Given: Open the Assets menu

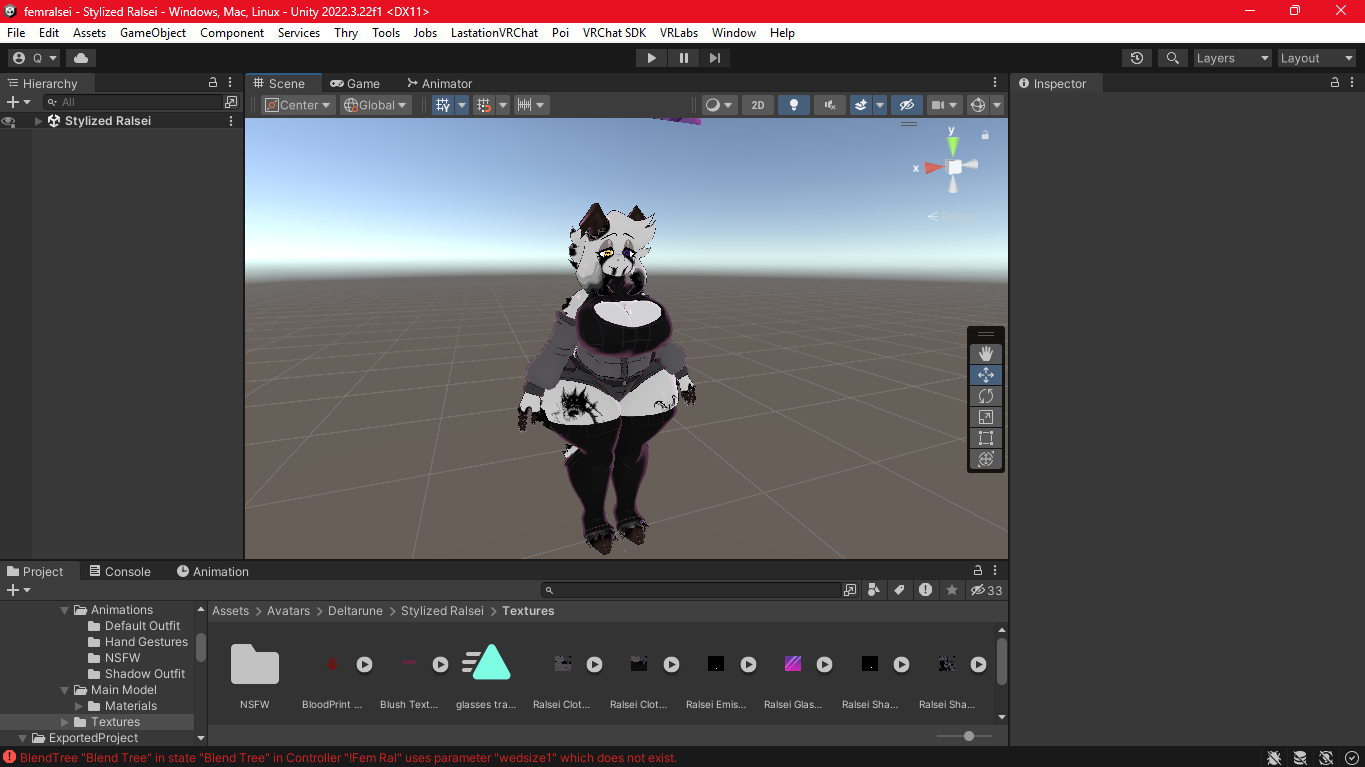Looking at the screenshot, I should tap(89, 33).
